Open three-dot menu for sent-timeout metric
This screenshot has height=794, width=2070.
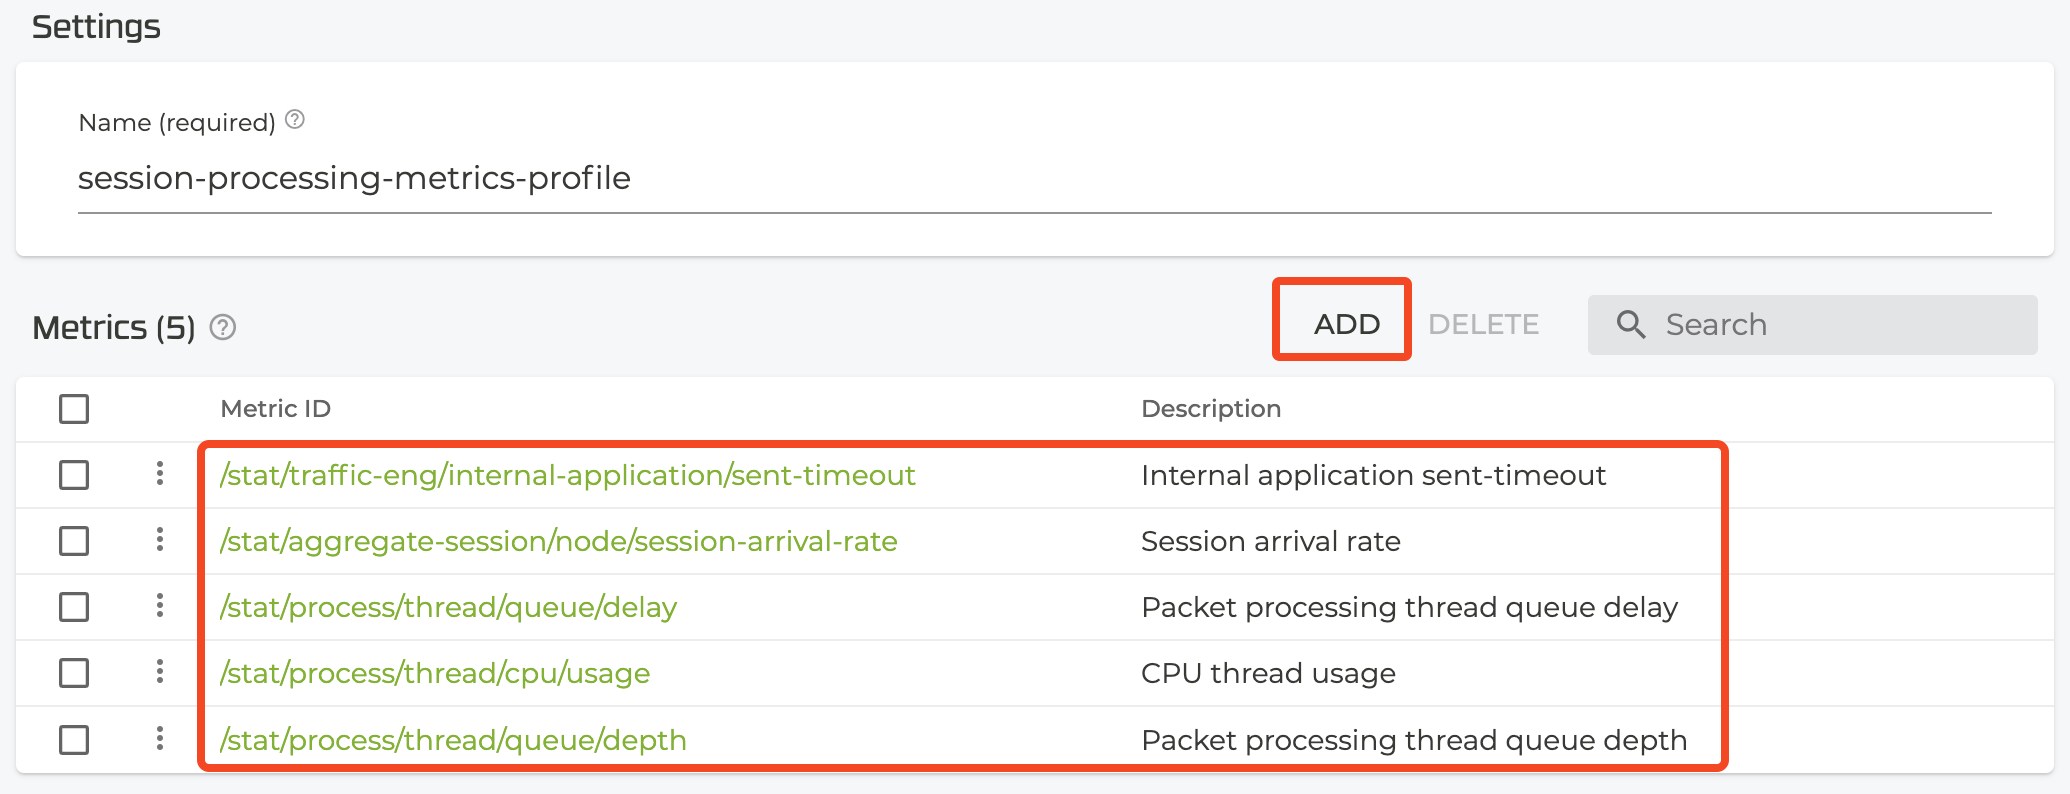pyautogui.click(x=160, y=473)
